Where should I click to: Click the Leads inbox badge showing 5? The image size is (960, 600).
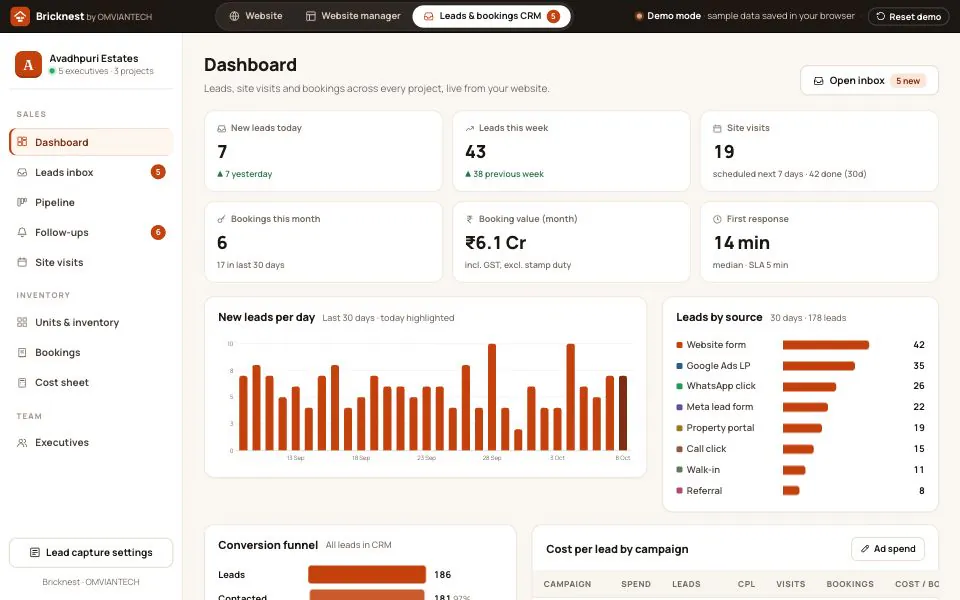[x=158, y=172]
